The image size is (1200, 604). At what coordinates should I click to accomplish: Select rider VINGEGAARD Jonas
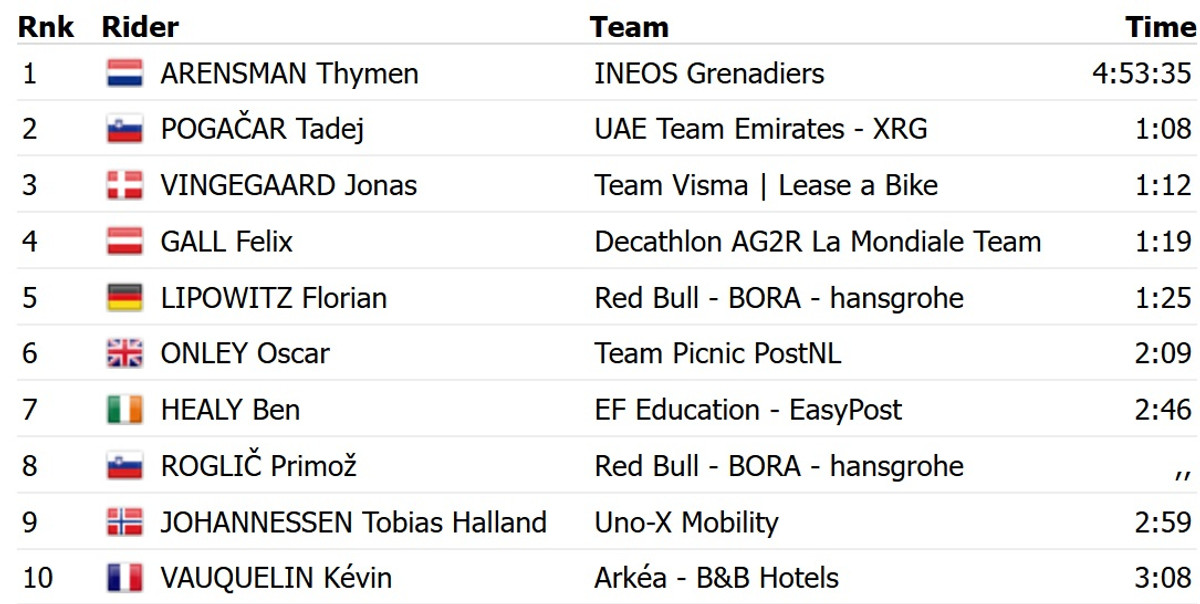click(x=288, y=186)
